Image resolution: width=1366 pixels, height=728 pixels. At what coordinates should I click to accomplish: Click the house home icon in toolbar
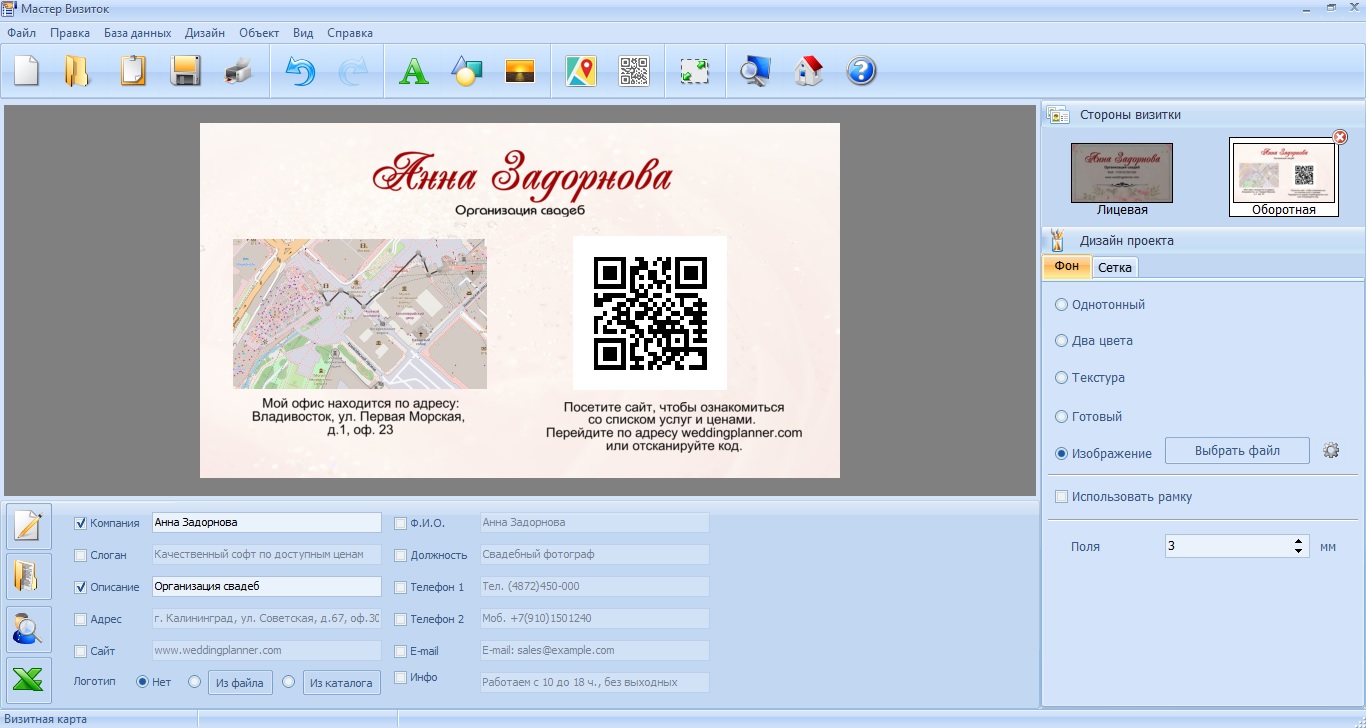[808, 71]
